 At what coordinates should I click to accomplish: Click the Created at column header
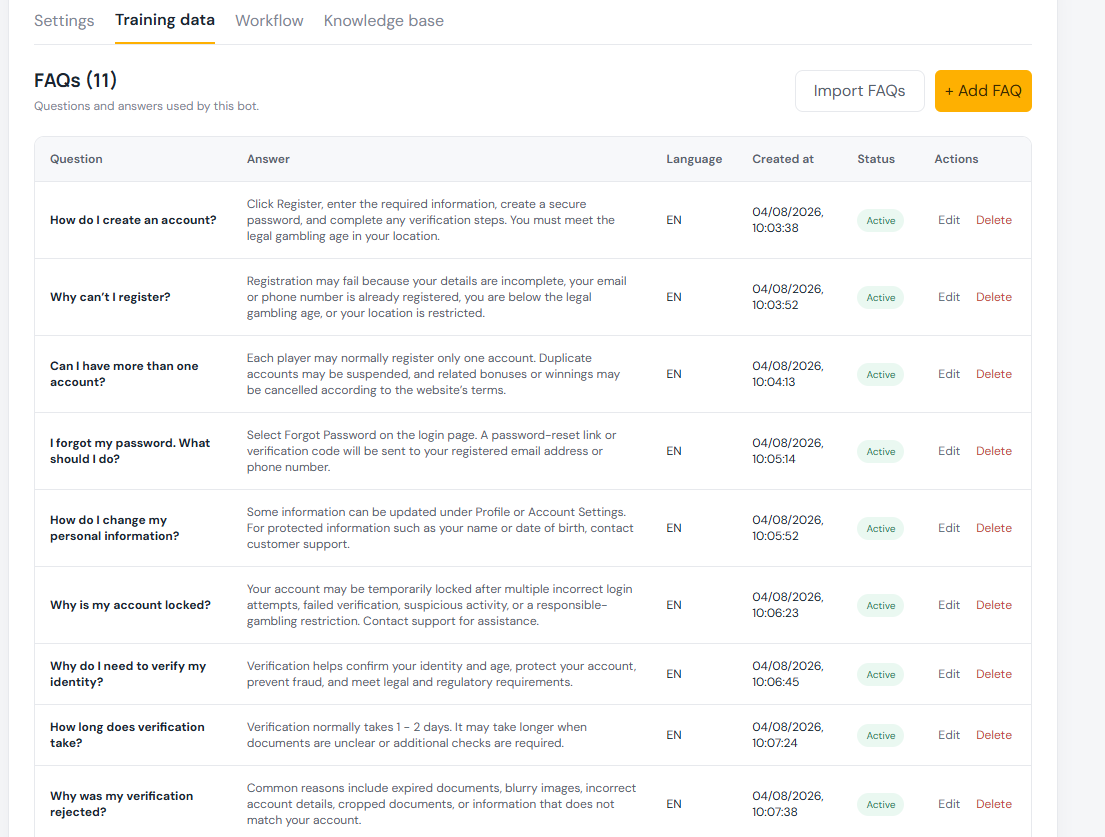782,159
